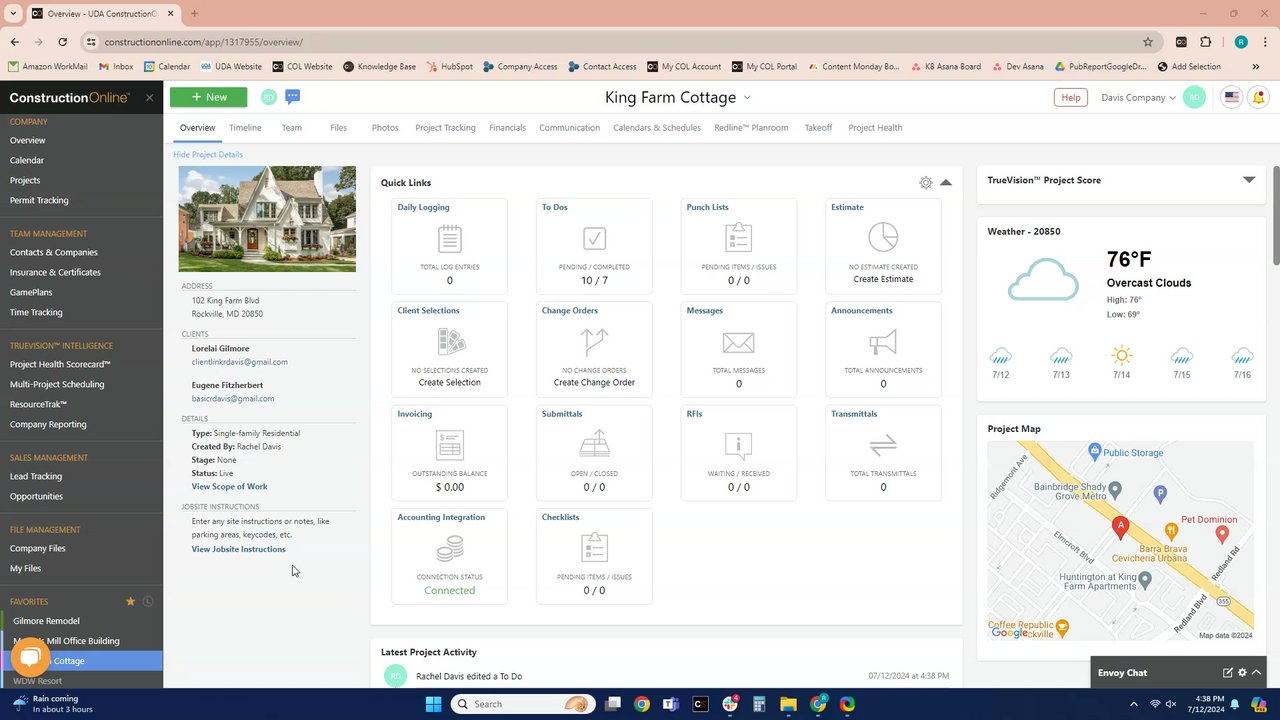Open the Estimate pie chart icon
Viewport: 1280px width, 720px height.
click(x=883, y=237)
